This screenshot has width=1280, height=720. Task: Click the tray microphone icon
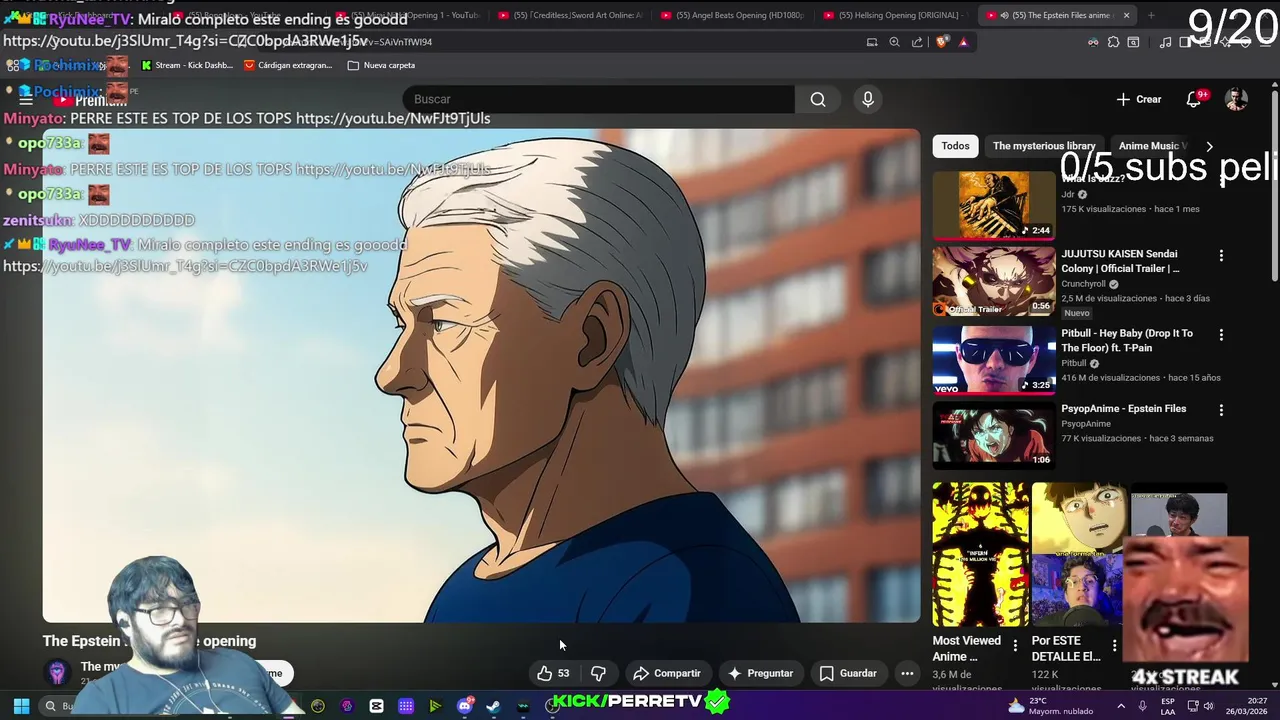[1142, 706]
